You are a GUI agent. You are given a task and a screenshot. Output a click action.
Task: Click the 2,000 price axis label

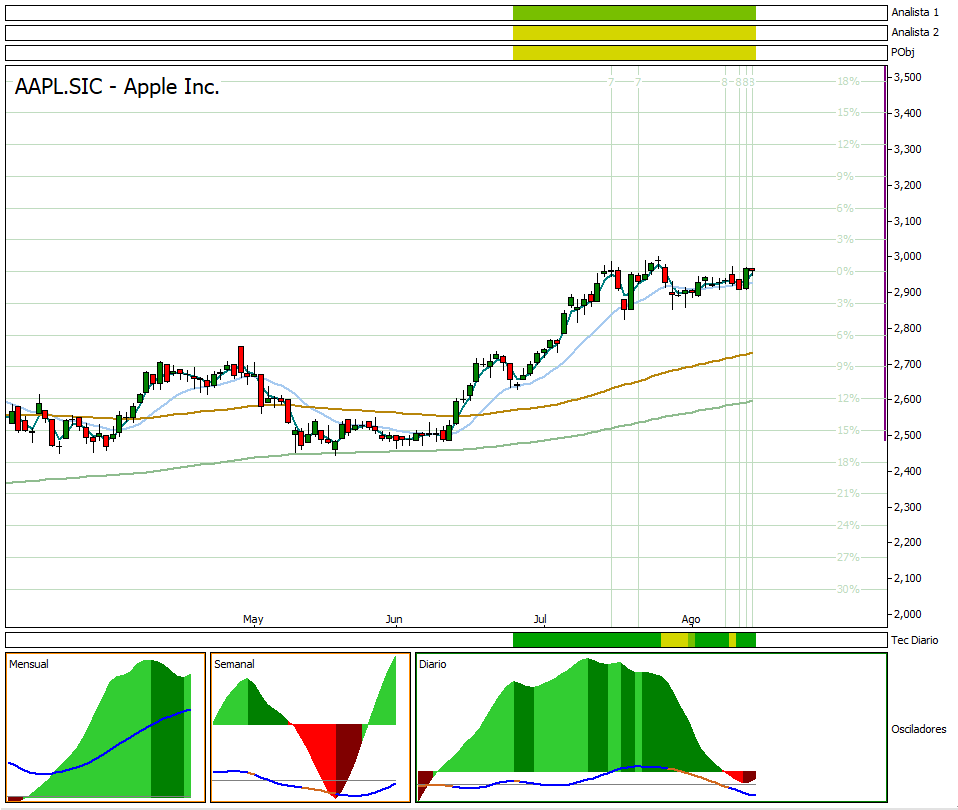[x=908, y=614]
